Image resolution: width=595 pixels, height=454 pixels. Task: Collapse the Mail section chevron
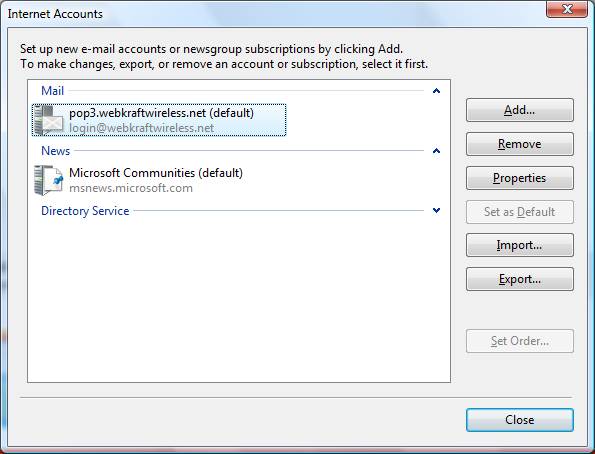tap(436, 91)
